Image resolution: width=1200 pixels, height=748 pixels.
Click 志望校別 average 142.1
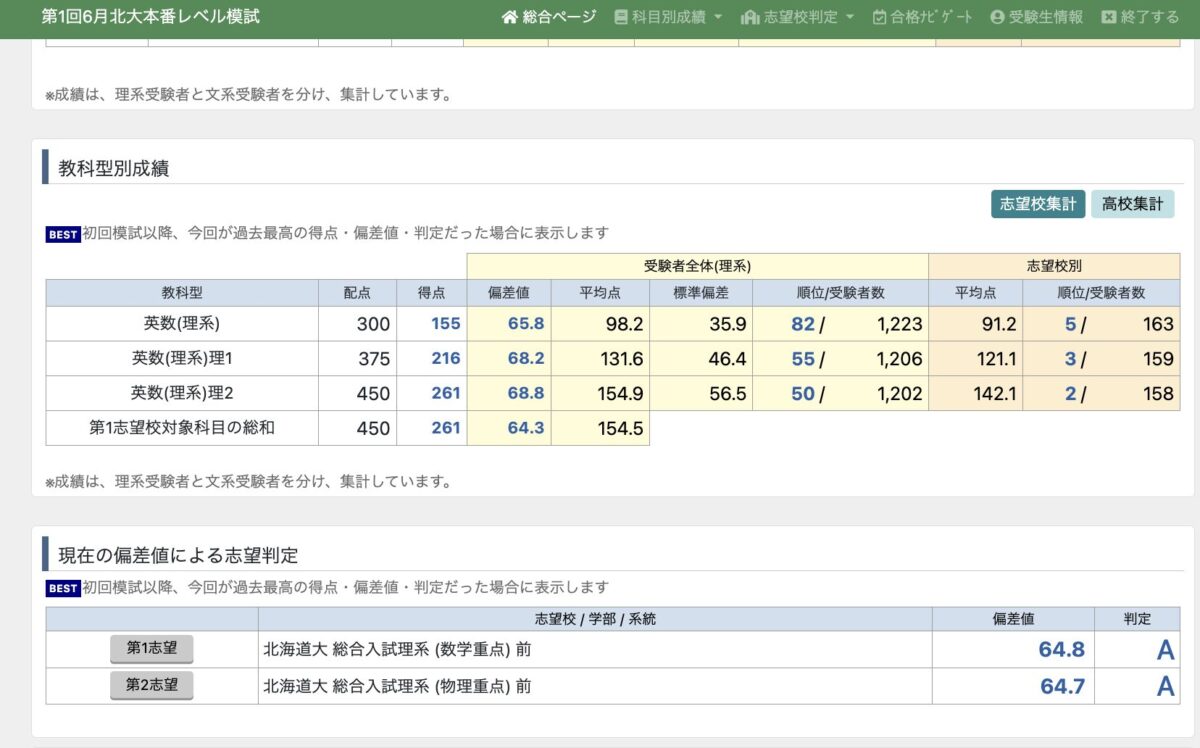coord(994,394)
